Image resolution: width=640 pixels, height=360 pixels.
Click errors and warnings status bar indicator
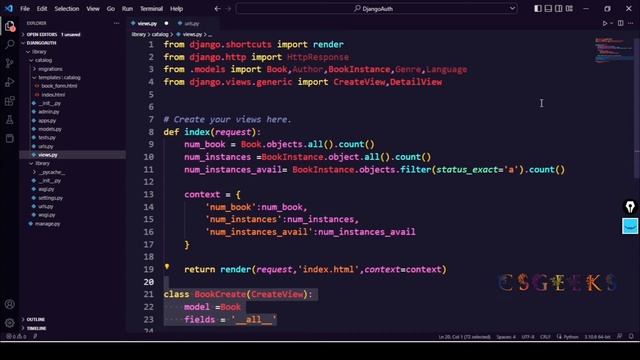(16, 336)
